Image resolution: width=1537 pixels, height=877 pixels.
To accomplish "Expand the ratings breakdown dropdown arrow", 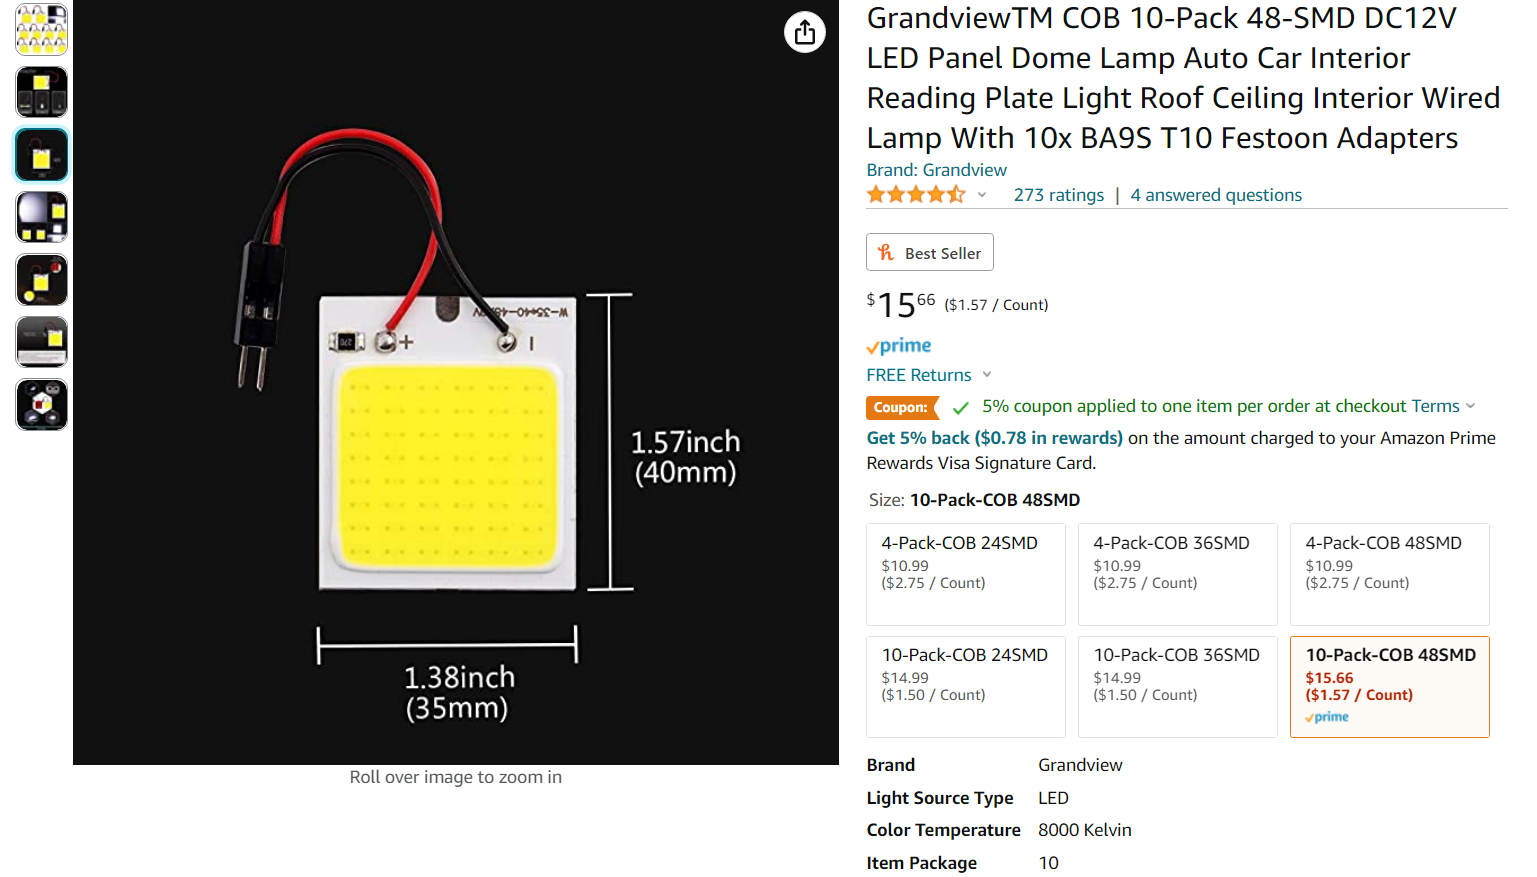I will (981, 195).
